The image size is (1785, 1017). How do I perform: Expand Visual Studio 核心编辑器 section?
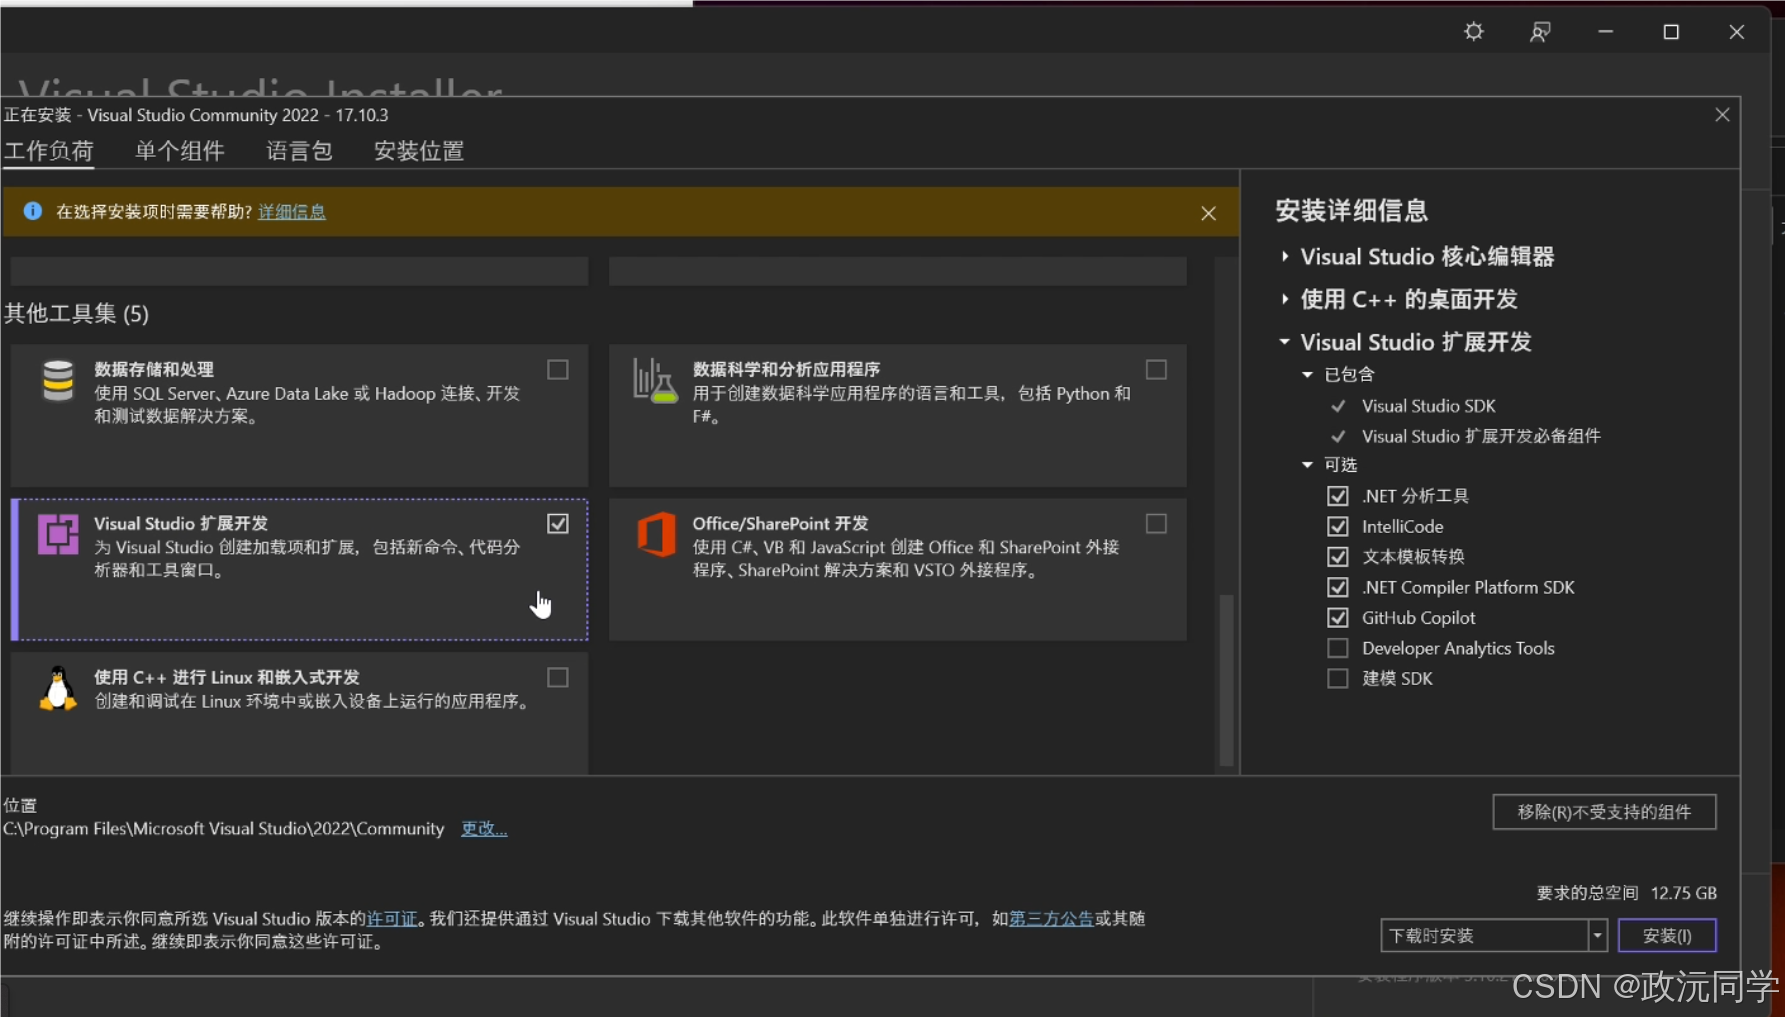pos(1285,257)
